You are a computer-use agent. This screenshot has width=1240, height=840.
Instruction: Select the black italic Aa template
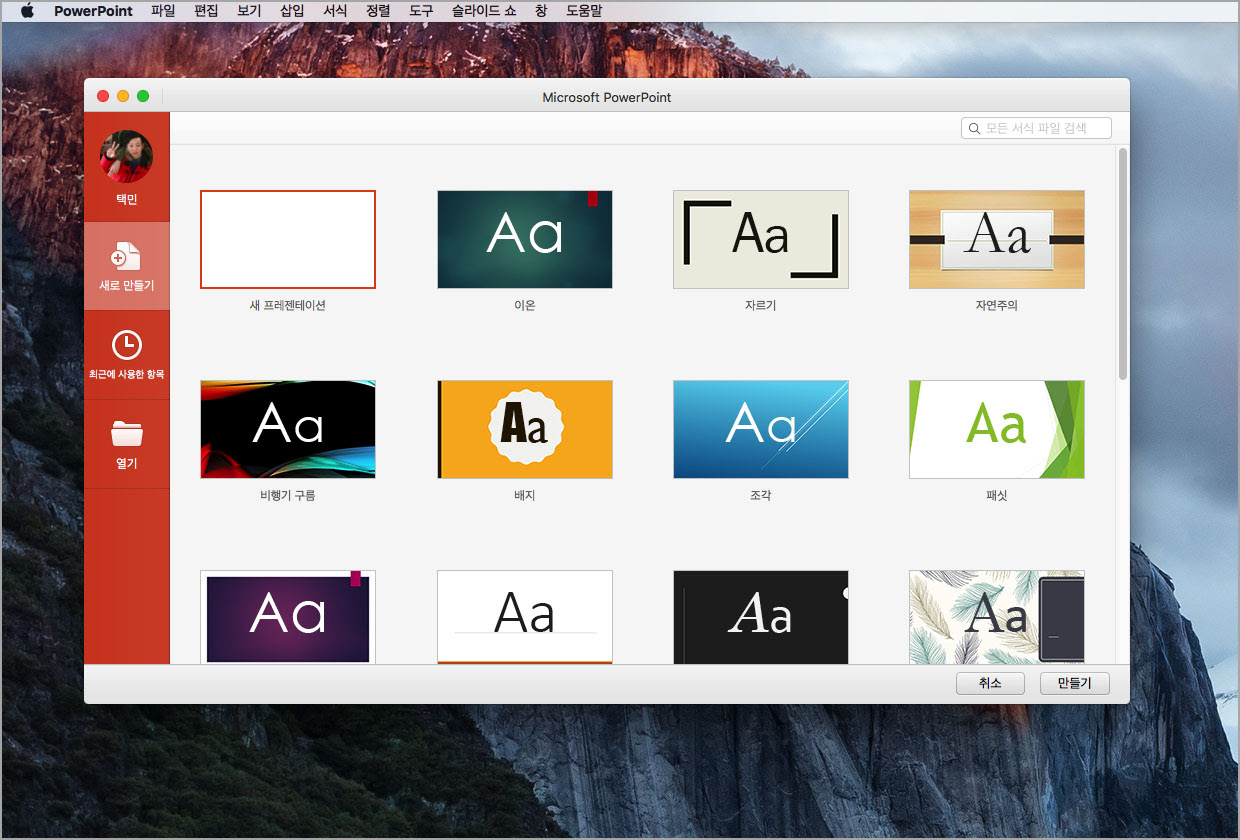[761, 616]
